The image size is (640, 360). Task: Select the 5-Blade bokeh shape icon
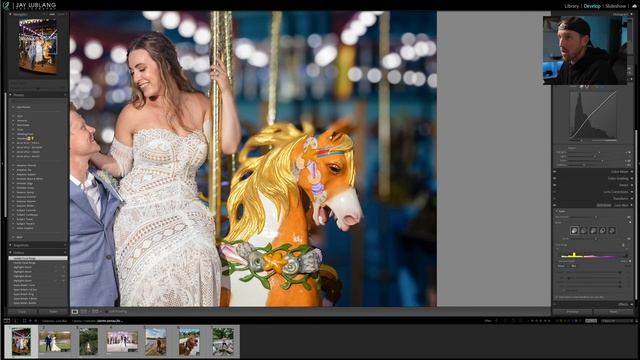click(593, 231)
